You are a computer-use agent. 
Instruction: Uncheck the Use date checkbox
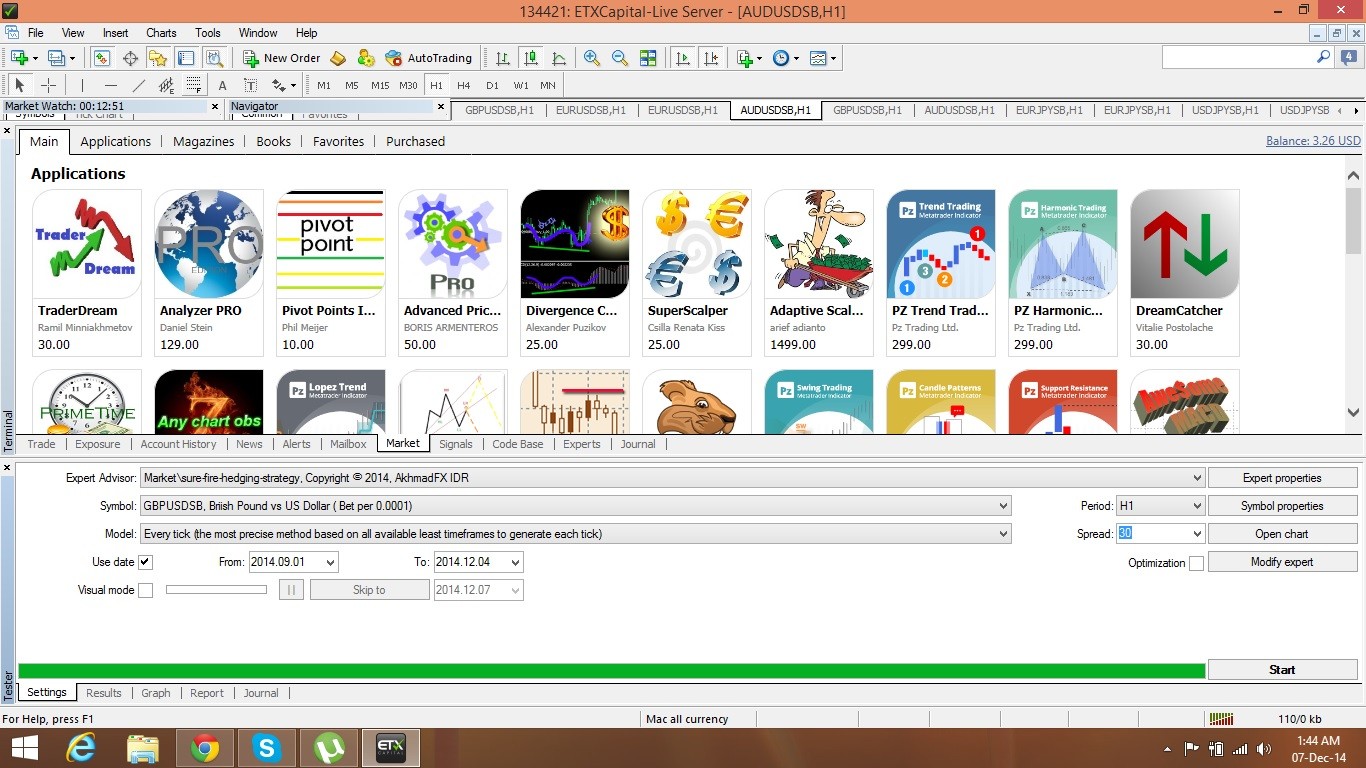click(x=146, y=562)
